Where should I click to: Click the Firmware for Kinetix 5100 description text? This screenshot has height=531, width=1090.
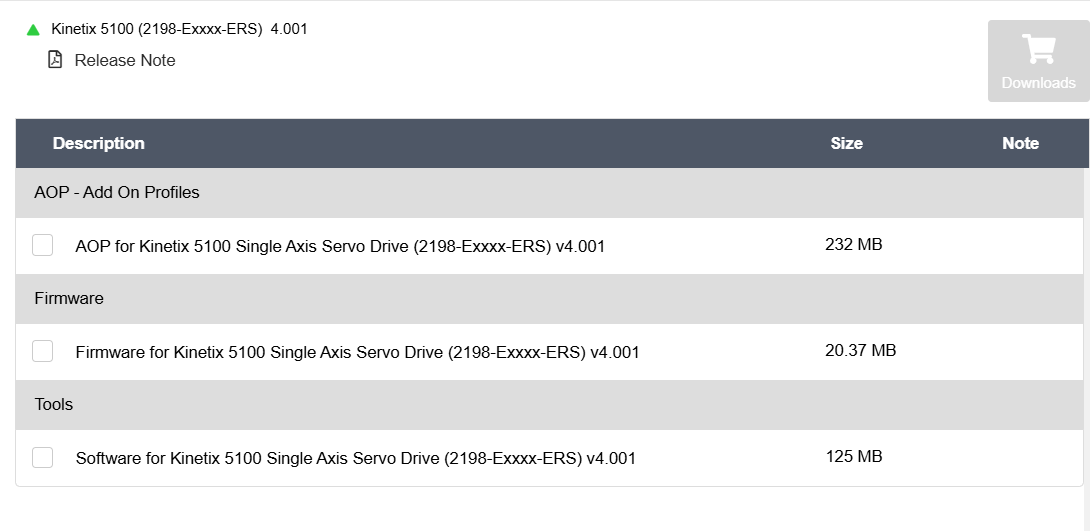coord(357,352)
